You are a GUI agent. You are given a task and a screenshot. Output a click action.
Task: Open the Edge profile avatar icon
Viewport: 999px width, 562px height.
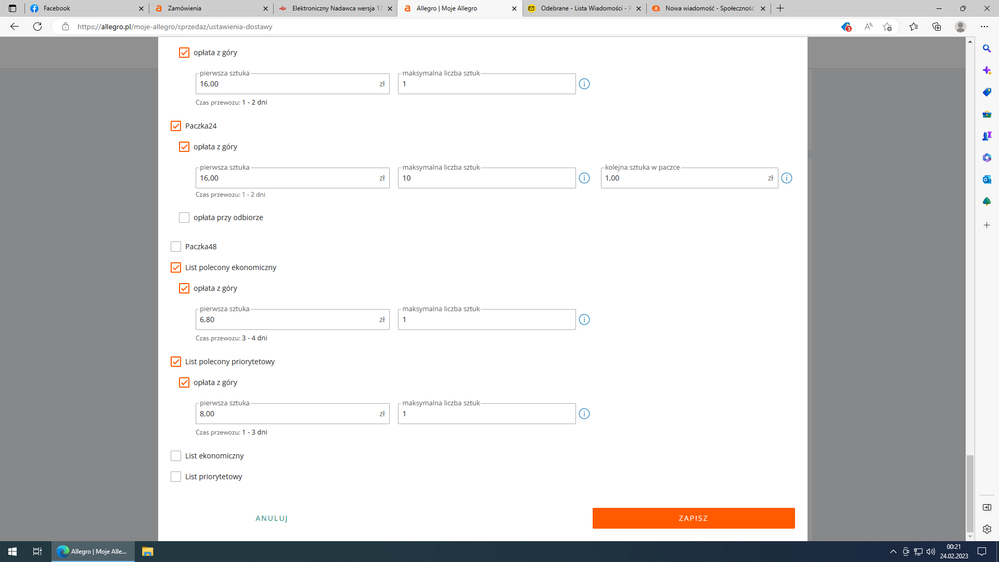[x=960, y=27]
